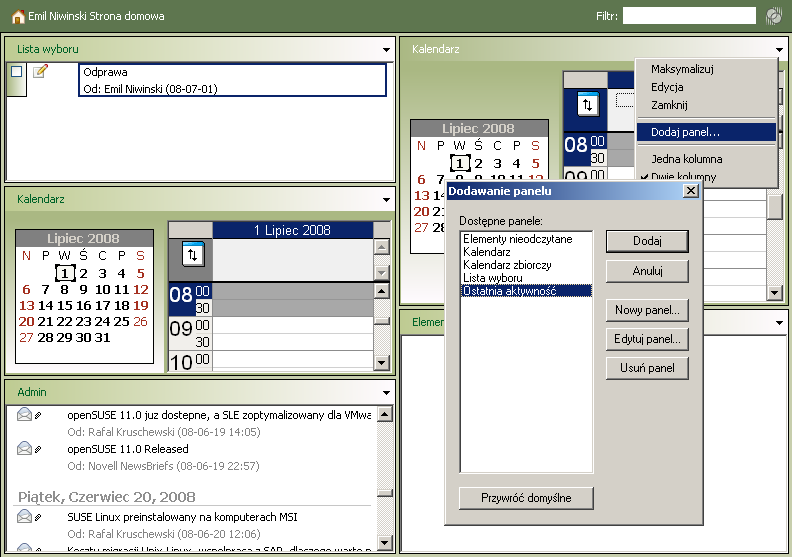Tick the checkbox beside the Odprawa item
792x557 pixels.
click(x=17, y=71)
